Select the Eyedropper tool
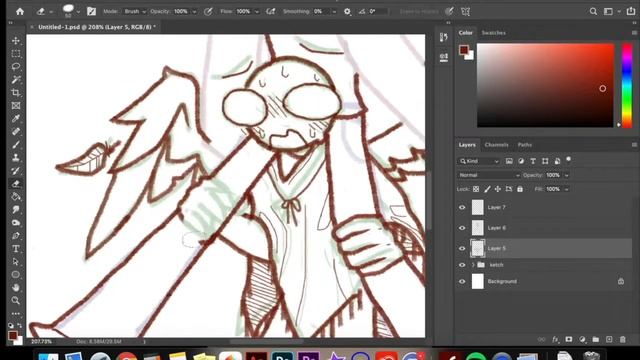640x360 pixels. [16, 119]
